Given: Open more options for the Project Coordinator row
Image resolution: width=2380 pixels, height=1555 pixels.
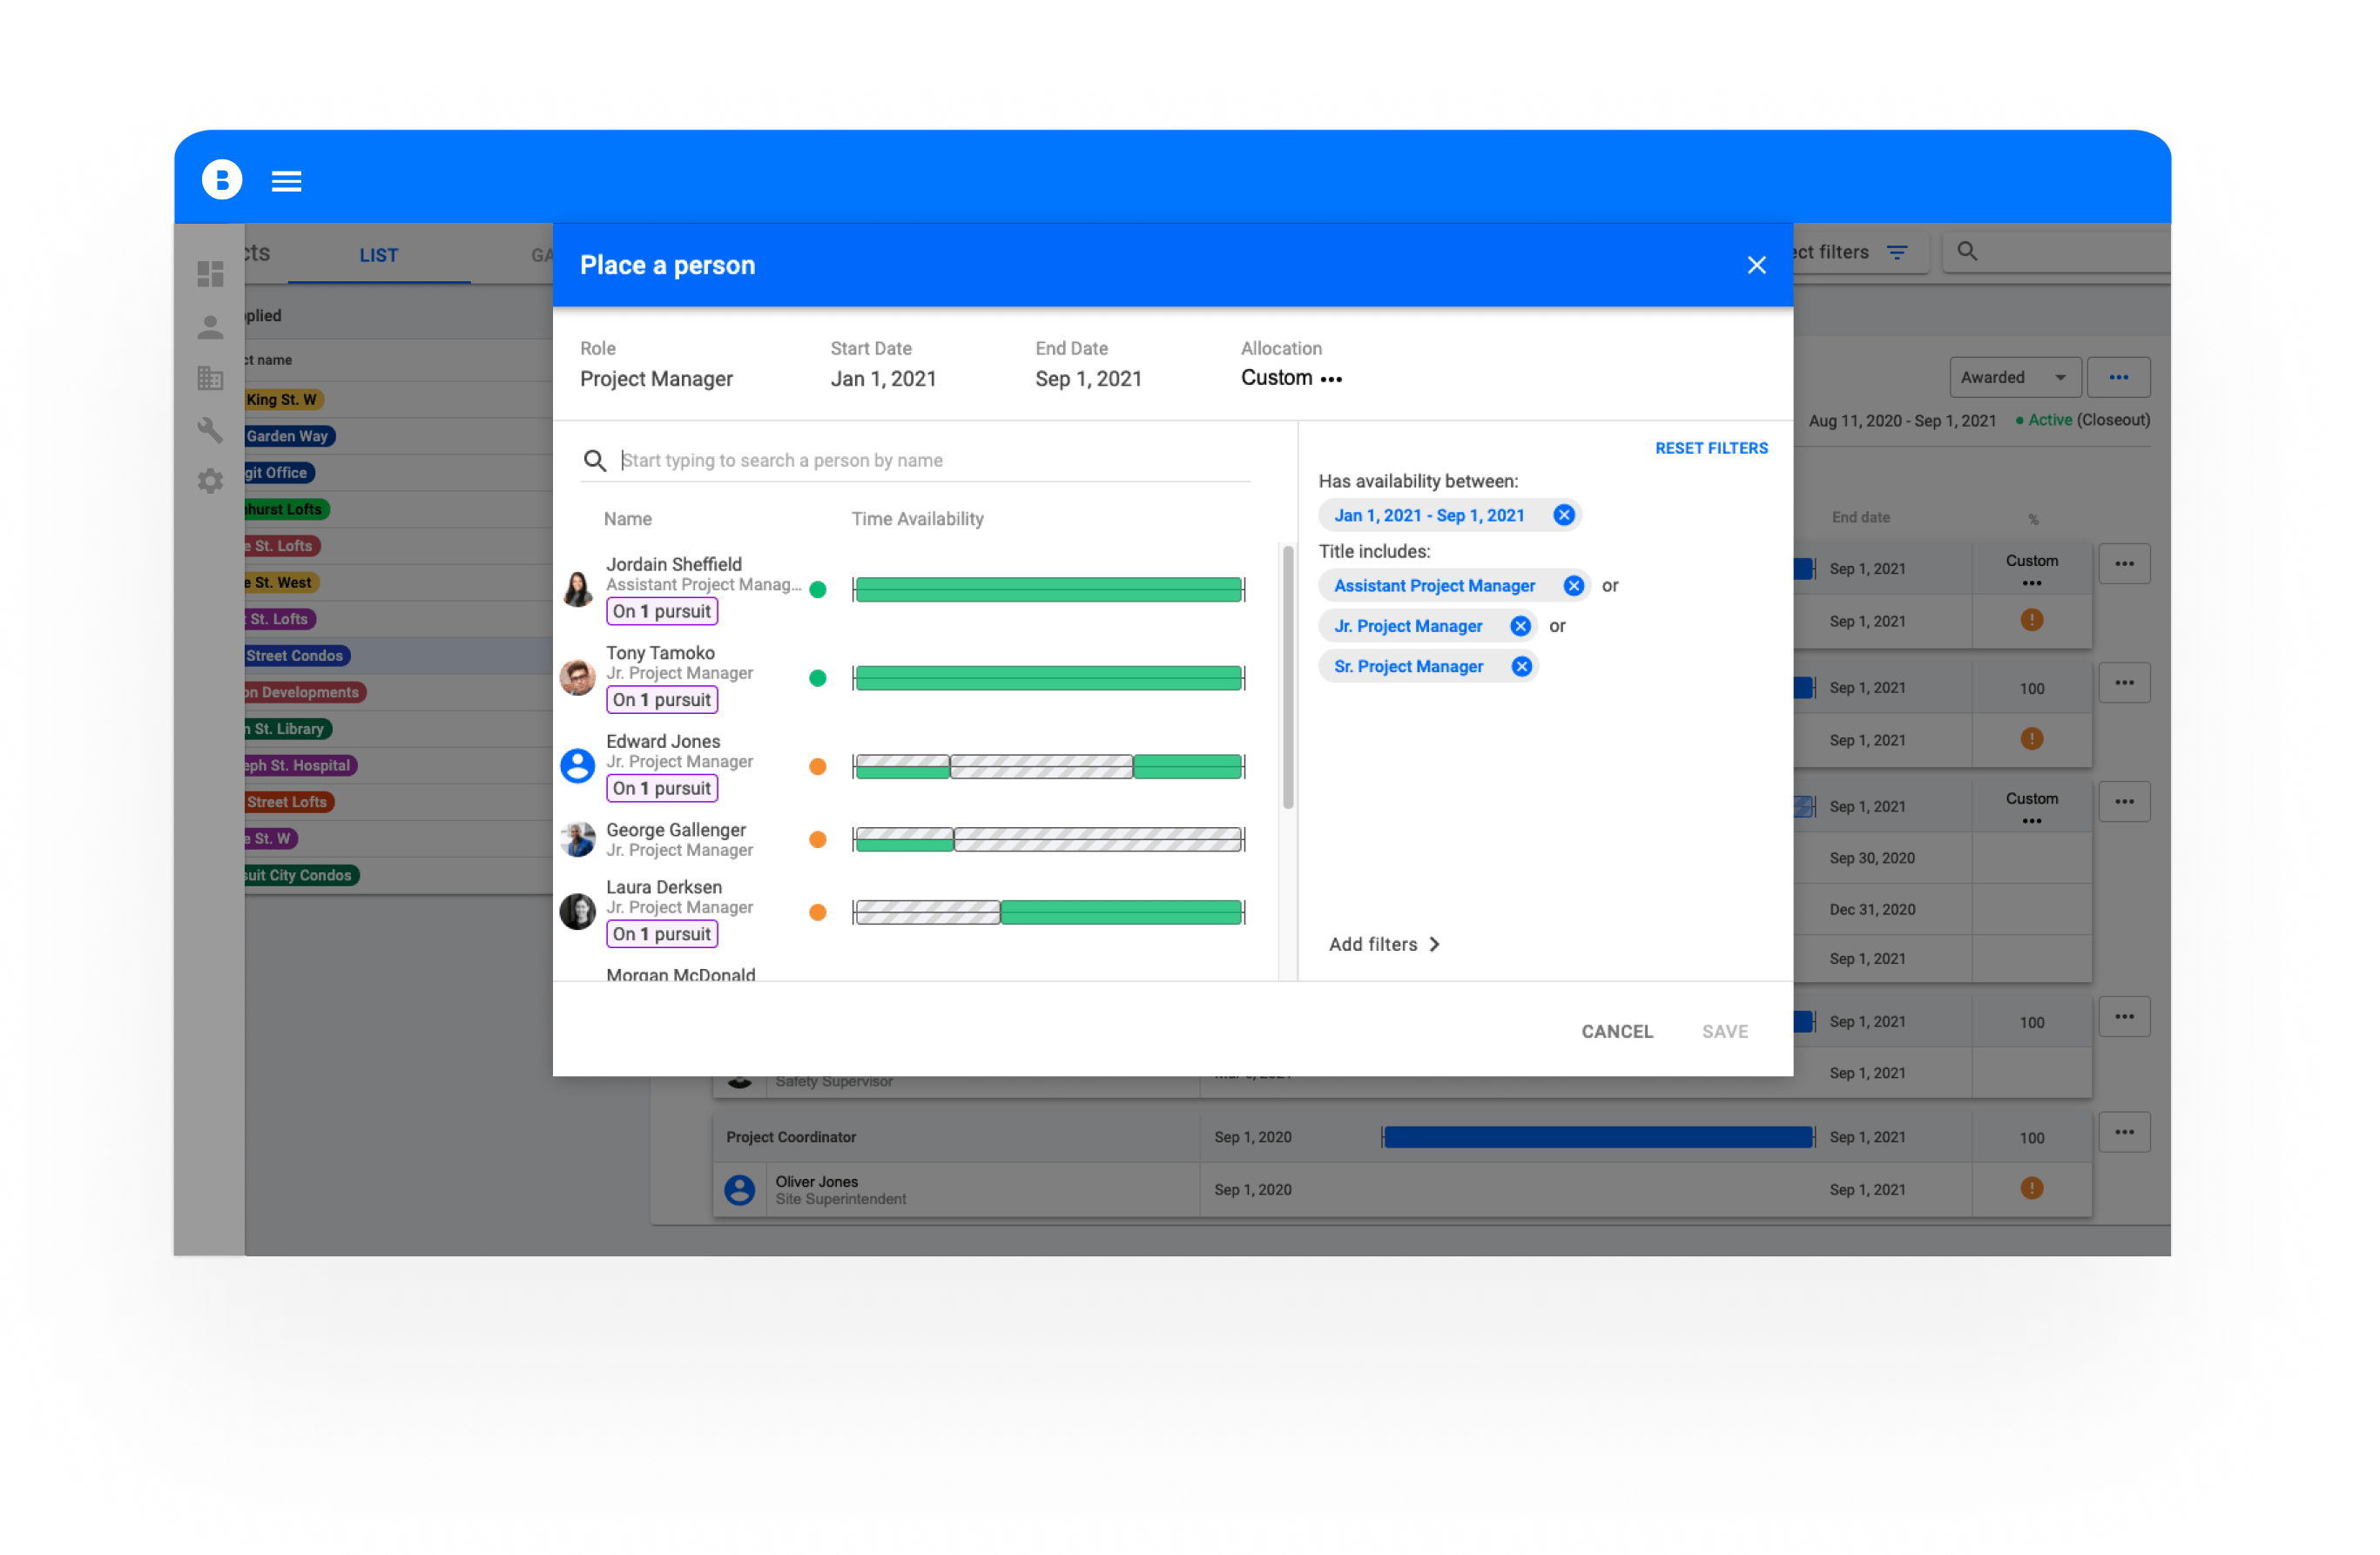Looking at the screenshot, I should pyautogui.click(x=2124, y=1132).
